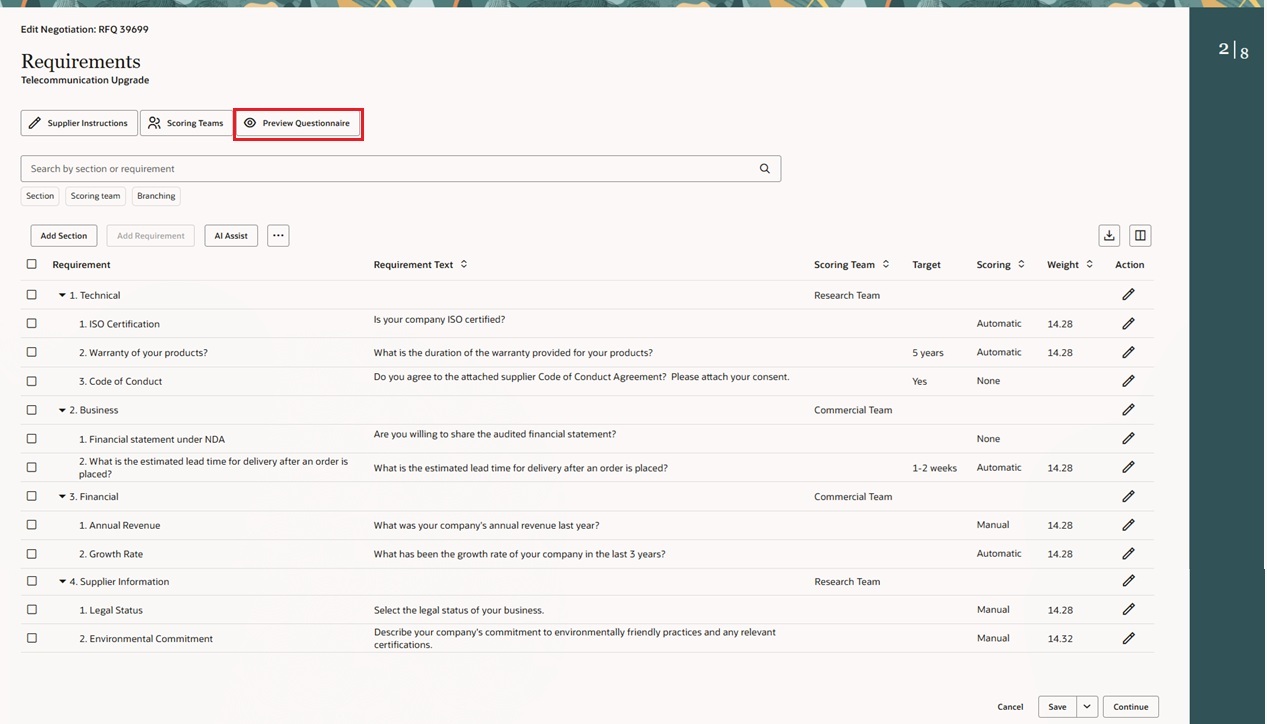This screenshot has width=1267, height=724.
Task: Select the Branching filter chip
Action: tap(156, 196)
